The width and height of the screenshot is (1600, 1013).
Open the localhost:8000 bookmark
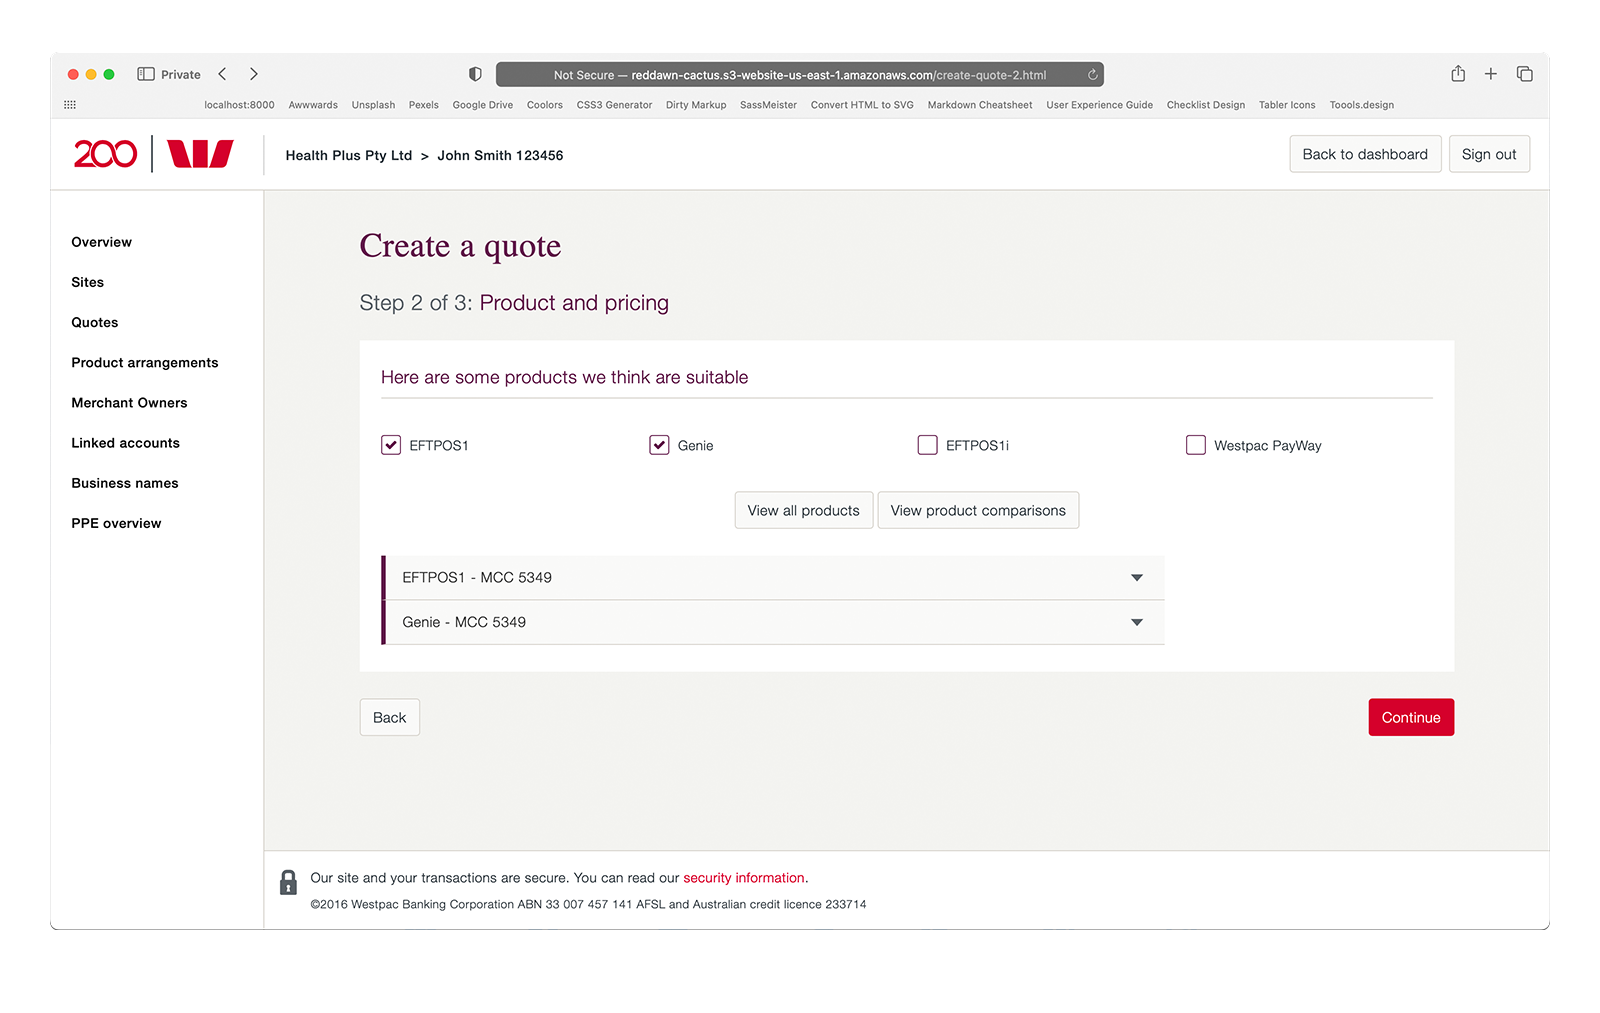(239, 105)
